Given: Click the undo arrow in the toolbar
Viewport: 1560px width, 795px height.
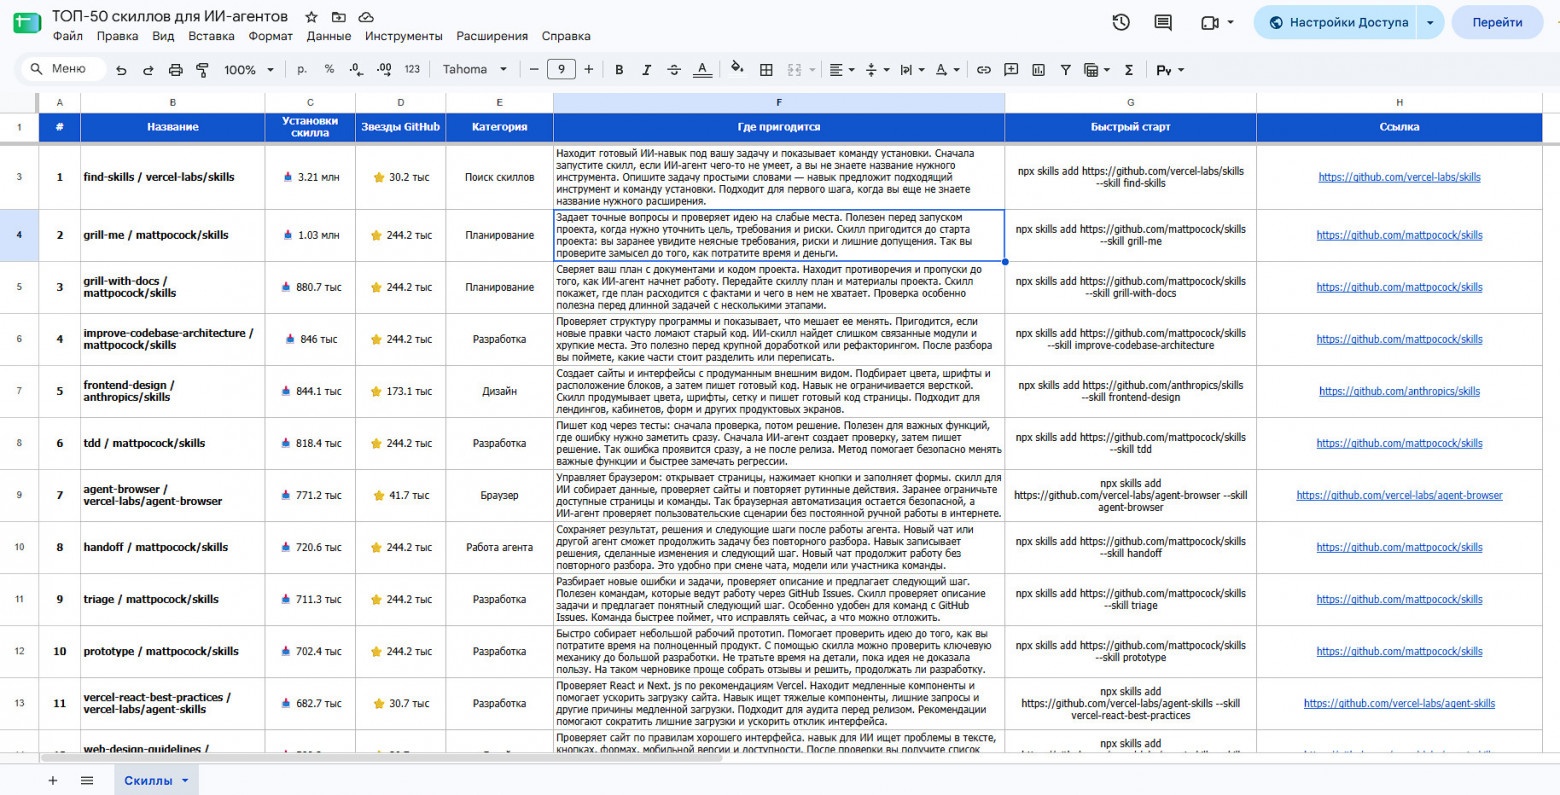Looking at the screenshot, I should click(121, 70).
